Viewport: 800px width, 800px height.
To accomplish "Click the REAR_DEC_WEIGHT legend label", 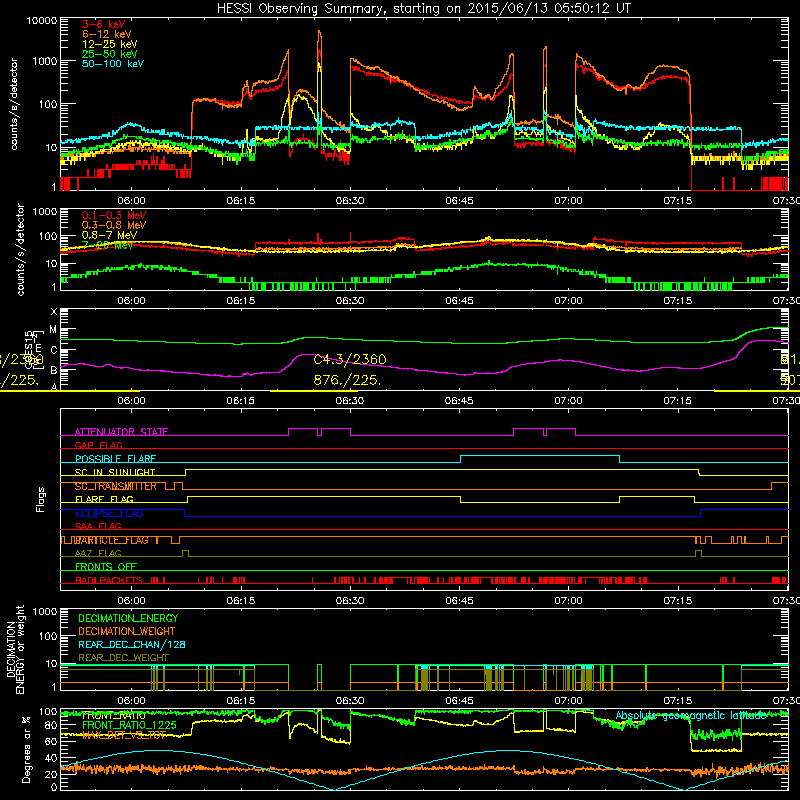I will point(123,658).
